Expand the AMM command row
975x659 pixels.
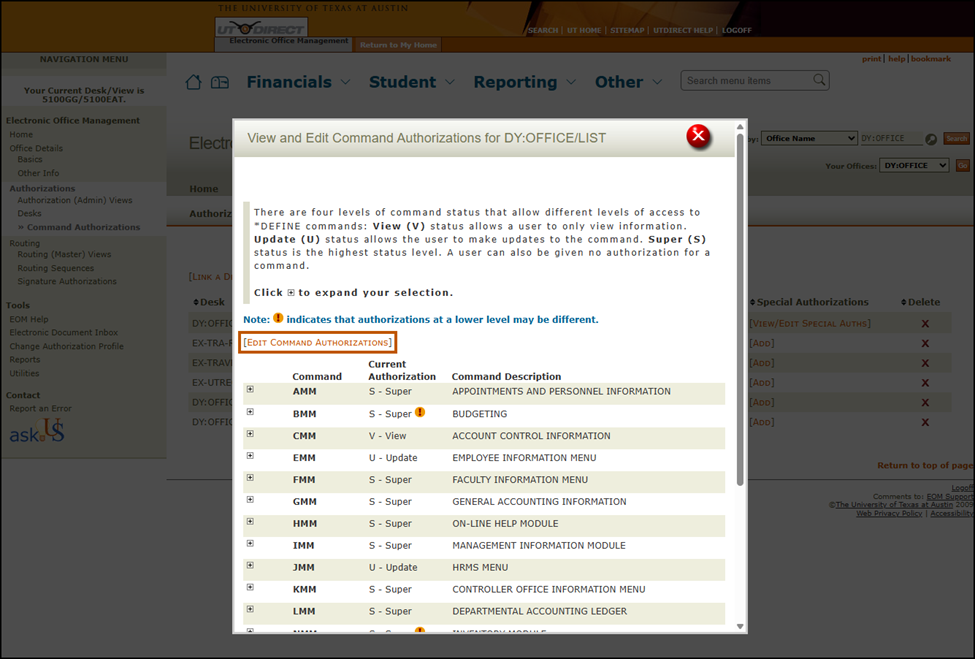[x=250, y=389]
